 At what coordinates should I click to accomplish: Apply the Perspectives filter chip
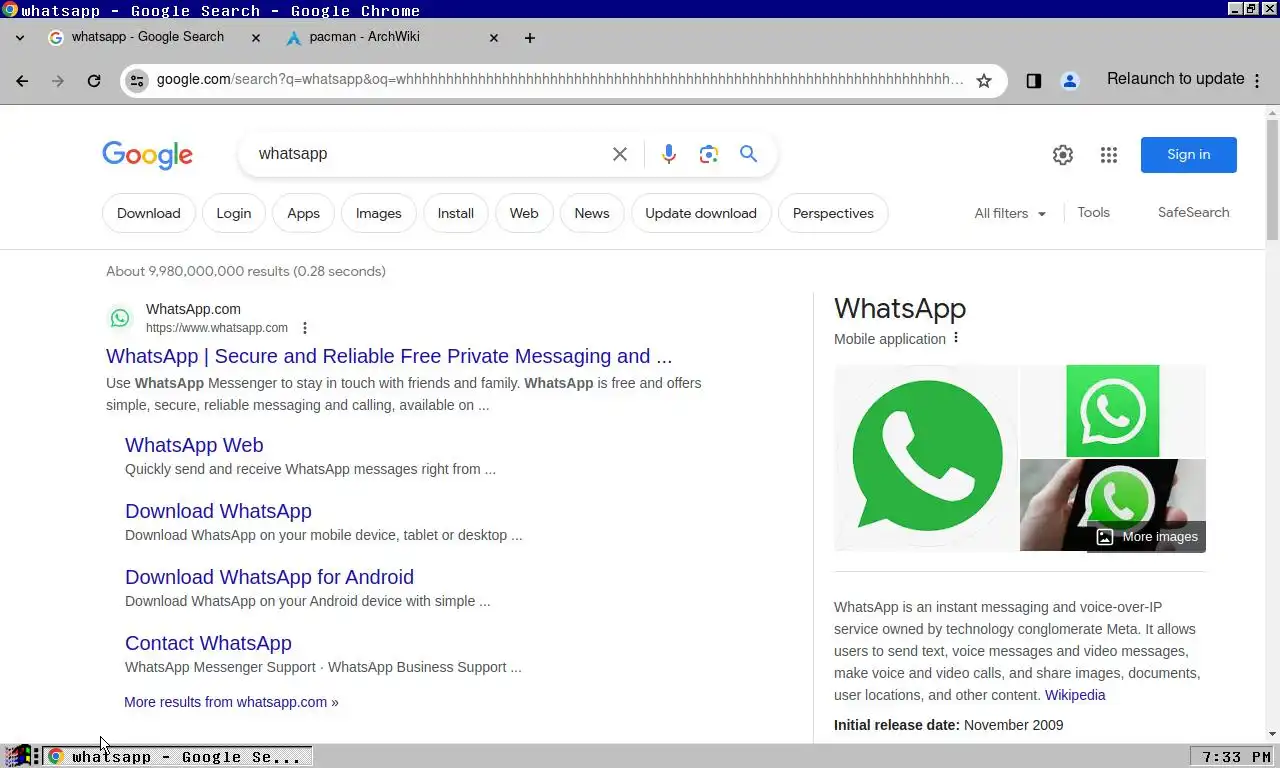[833, 213]
